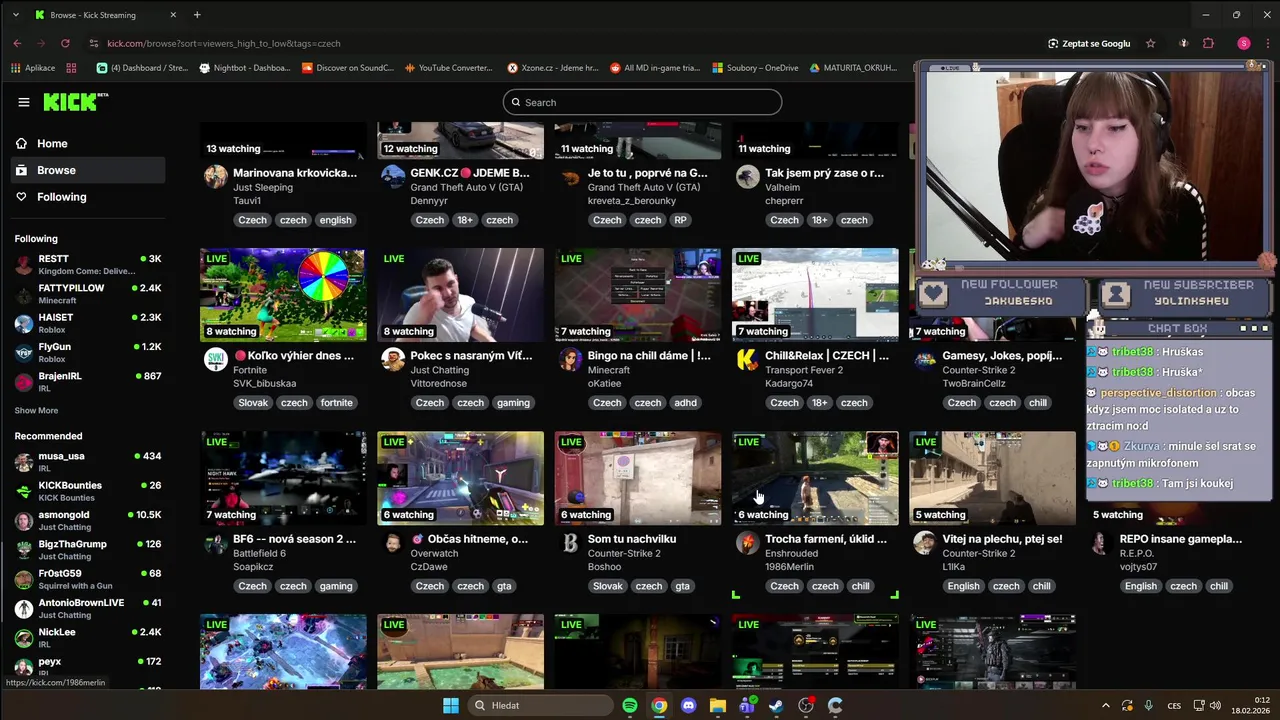This screenshot has height=720, width=1280.
Task: Click BigzThaGrump channel avatar
Action: click(x=24, y=549)
